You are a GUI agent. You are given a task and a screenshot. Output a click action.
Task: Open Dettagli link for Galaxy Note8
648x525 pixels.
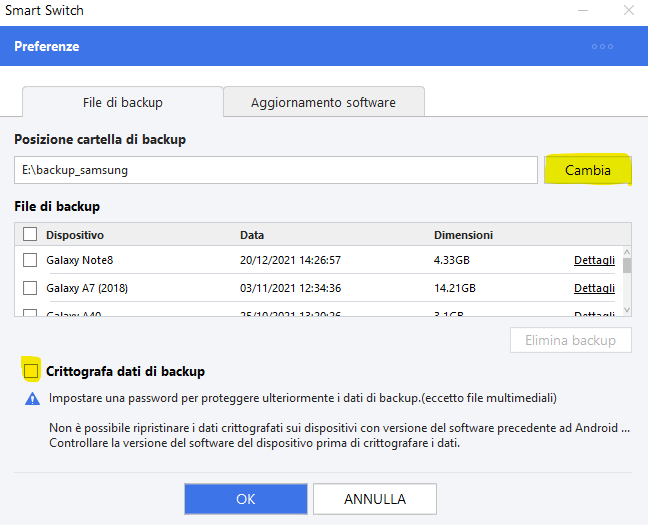tap(594, 260)
